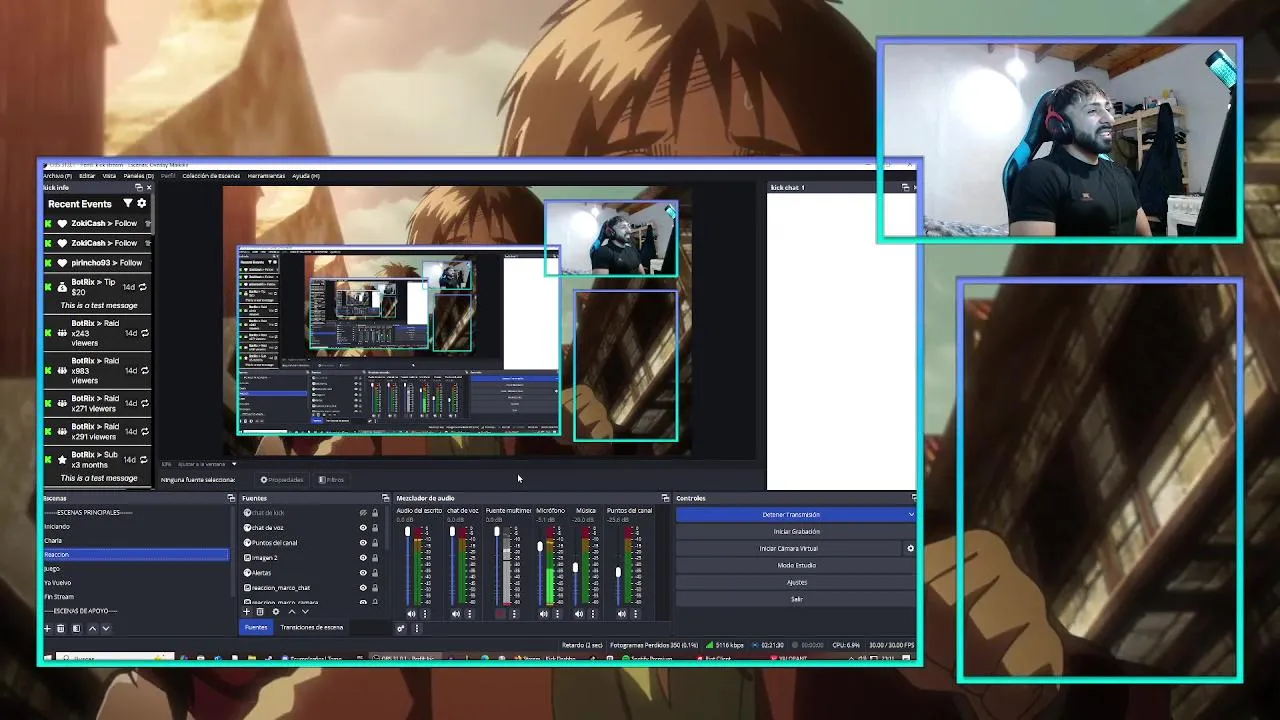Move selected source up in Fuentes
Viewport: 1280px width, 720px height.
[x=291, y=612]
